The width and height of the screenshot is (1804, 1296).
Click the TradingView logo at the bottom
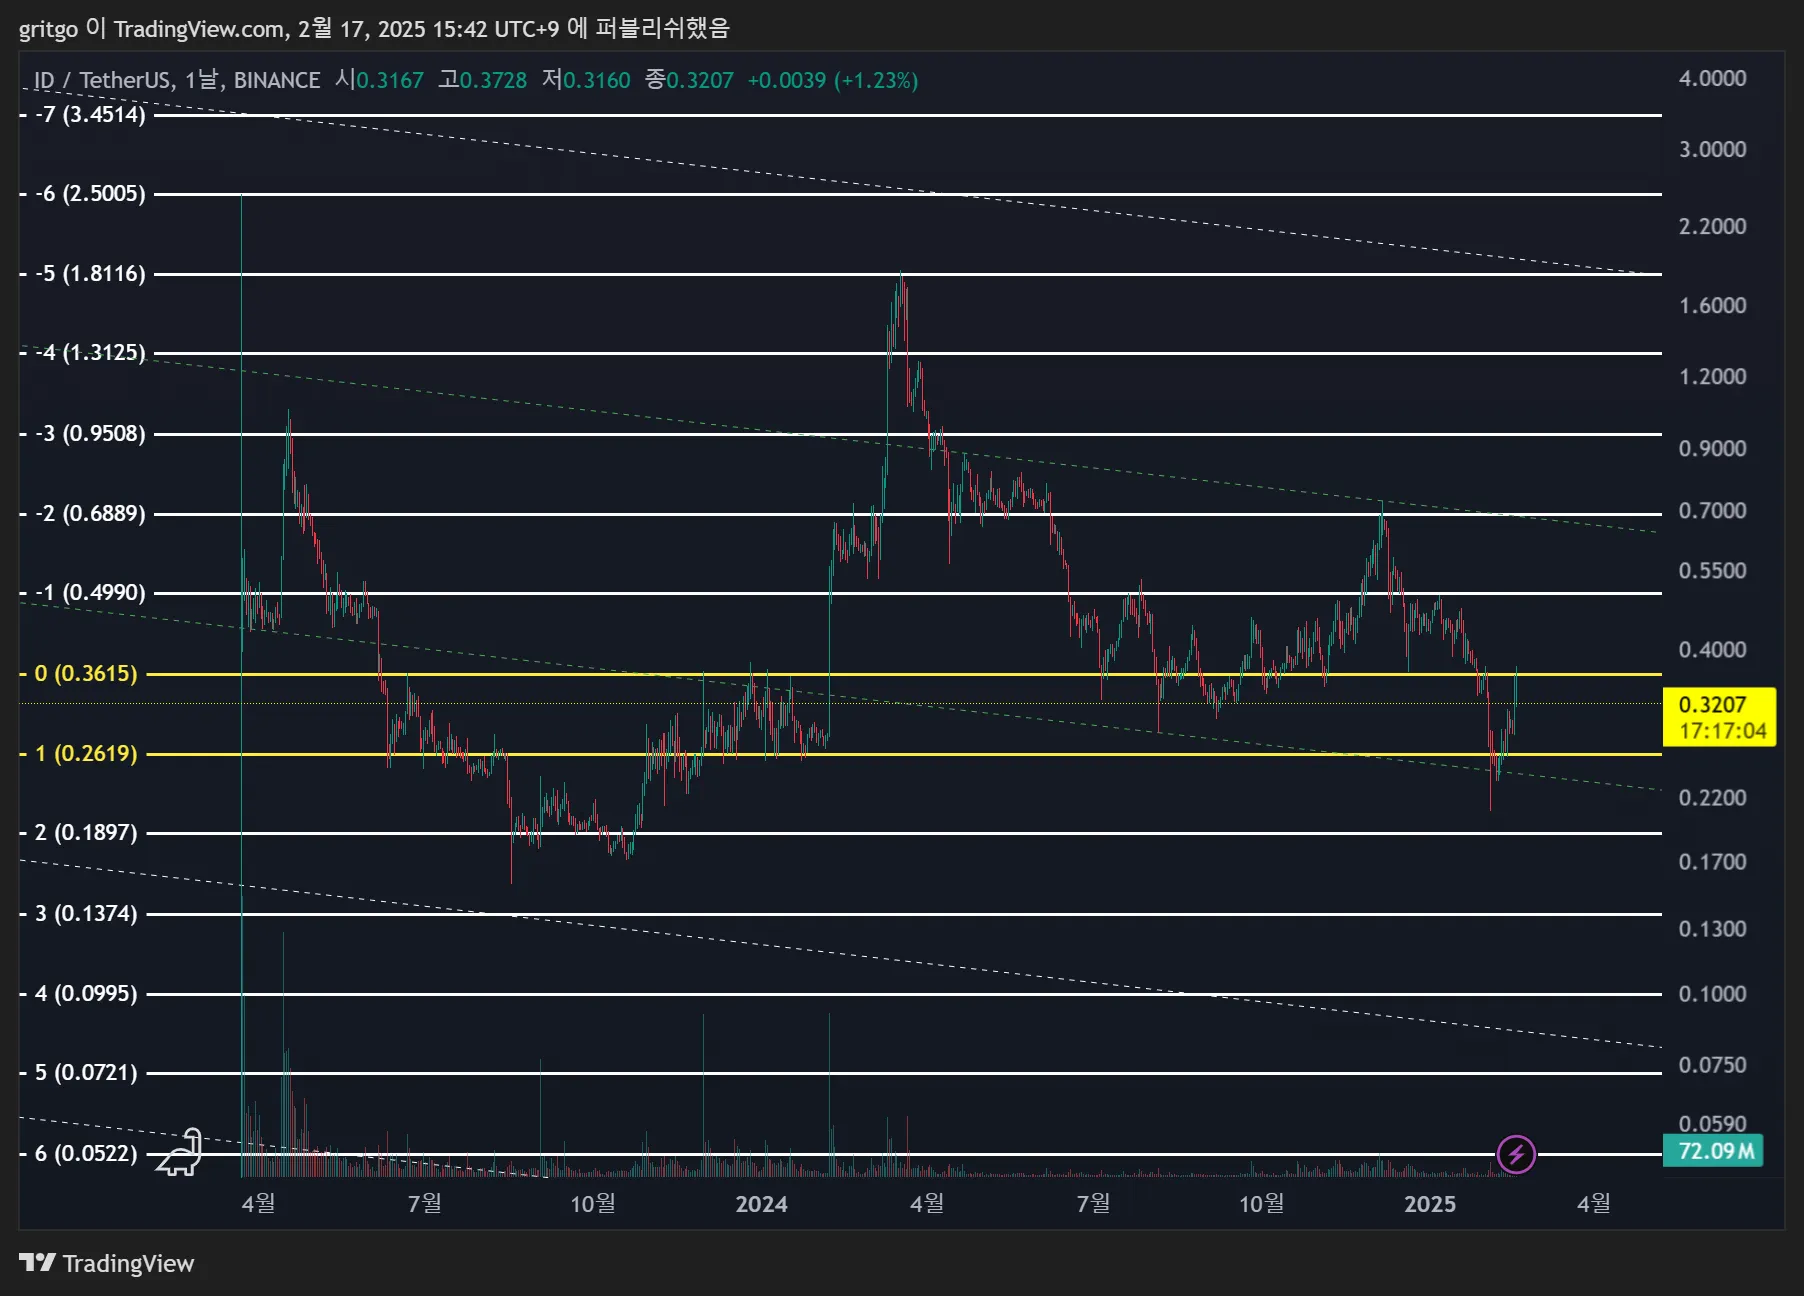click(x=107, y=1263)
